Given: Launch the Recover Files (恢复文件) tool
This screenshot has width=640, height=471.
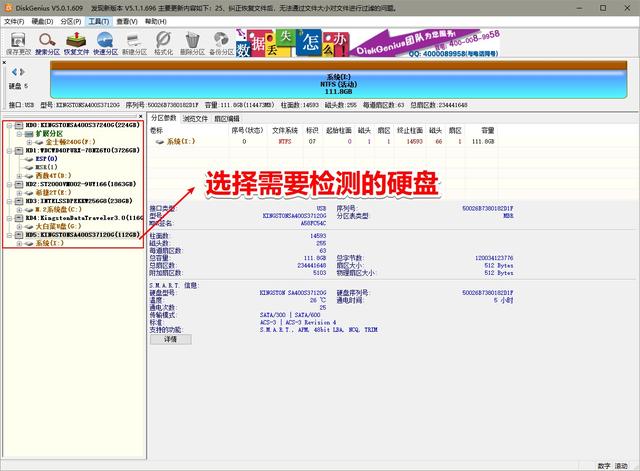Looking at the screenshot, I should [x=76, y=44].
